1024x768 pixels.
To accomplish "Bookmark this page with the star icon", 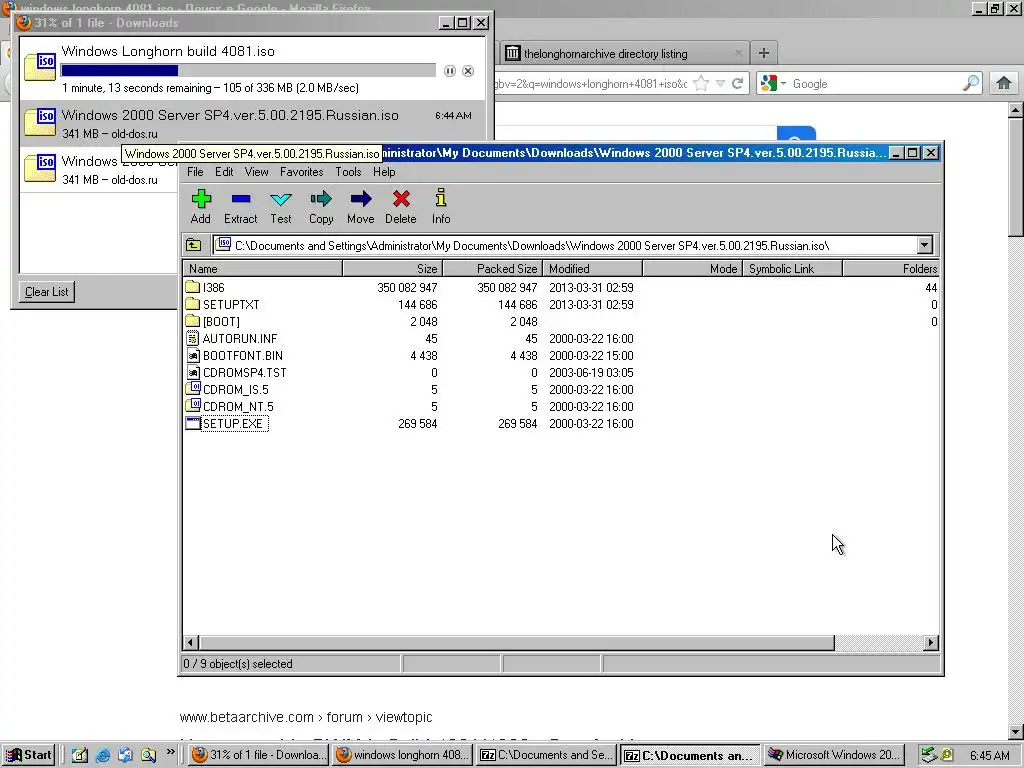I will pyautogui.click(x=701, y=84).
